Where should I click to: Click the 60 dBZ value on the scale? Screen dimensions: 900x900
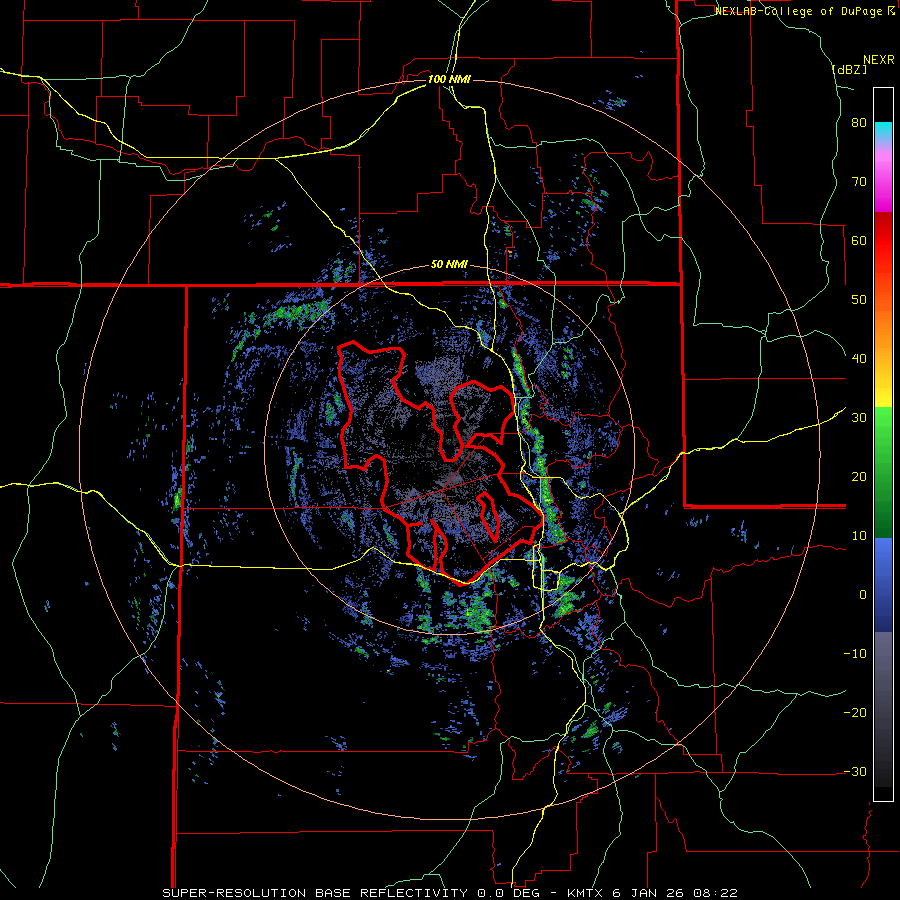859,240
